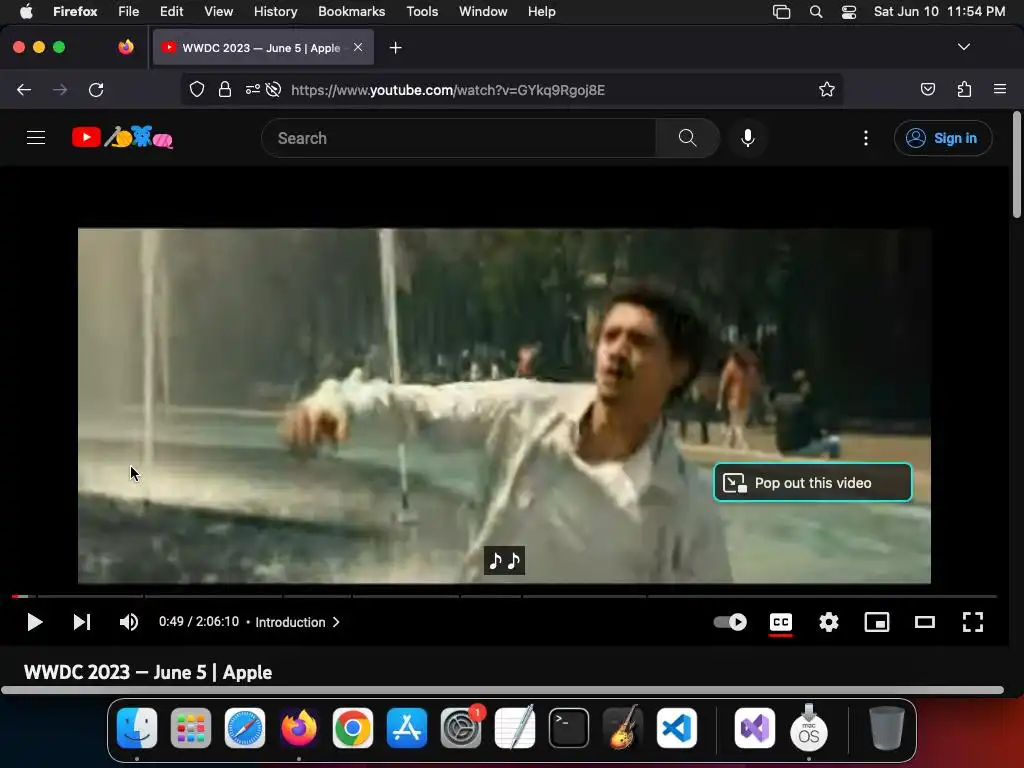Play the WWDC video
1024x768 pixels.
tap(35, 622)
